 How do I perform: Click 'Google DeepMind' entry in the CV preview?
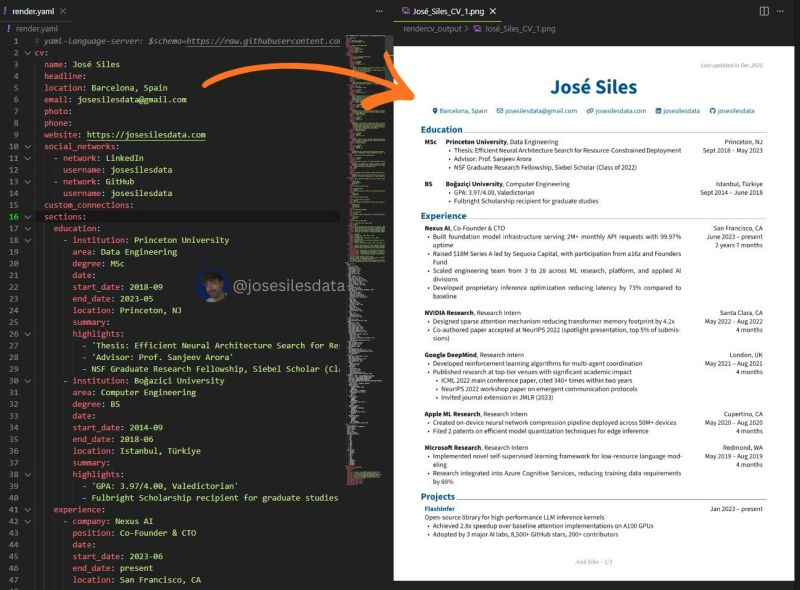(x=451, y=355)
